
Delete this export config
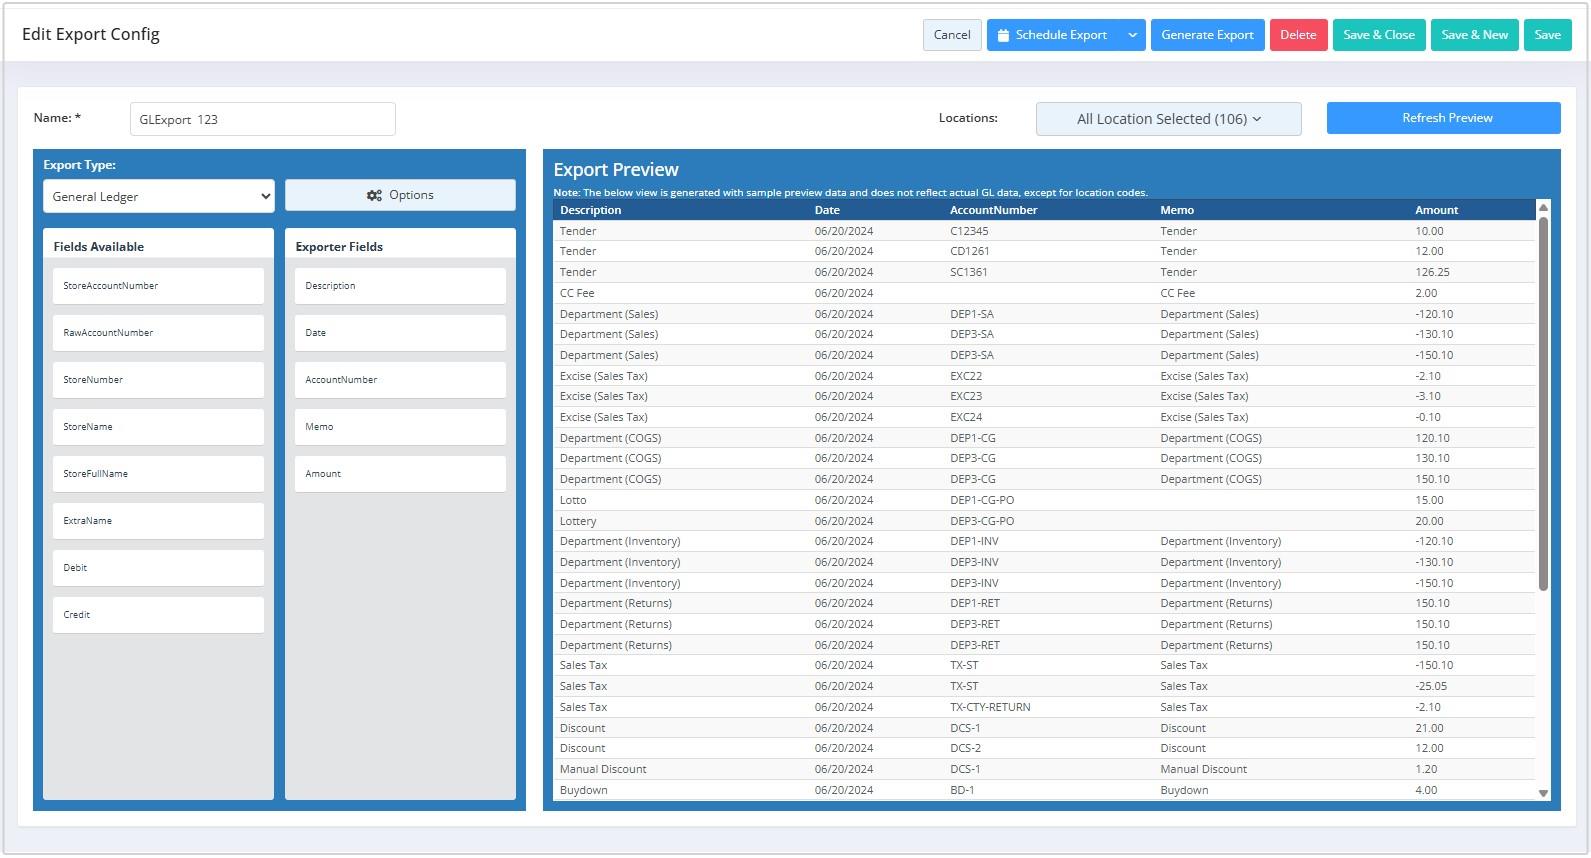pos(1298,35)
